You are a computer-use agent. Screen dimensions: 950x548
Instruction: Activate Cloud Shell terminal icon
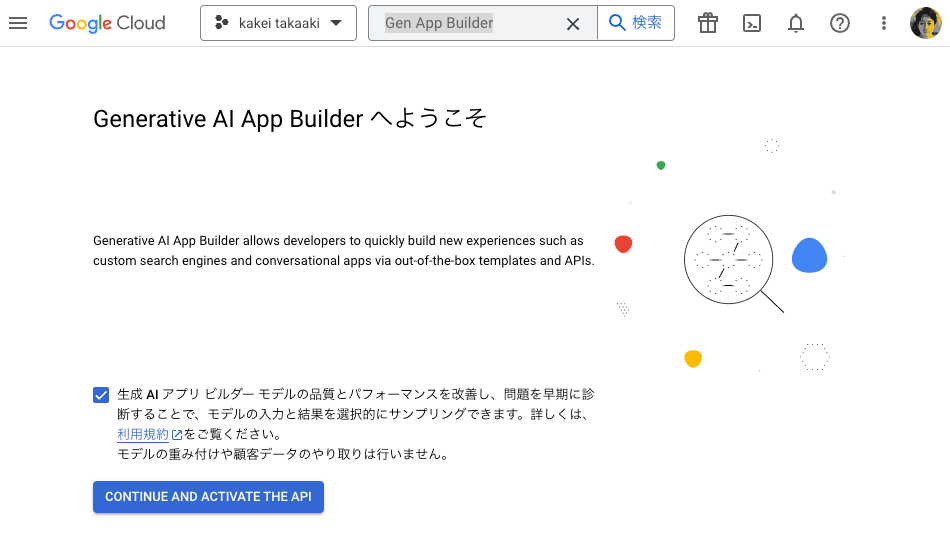click(752, 23)
